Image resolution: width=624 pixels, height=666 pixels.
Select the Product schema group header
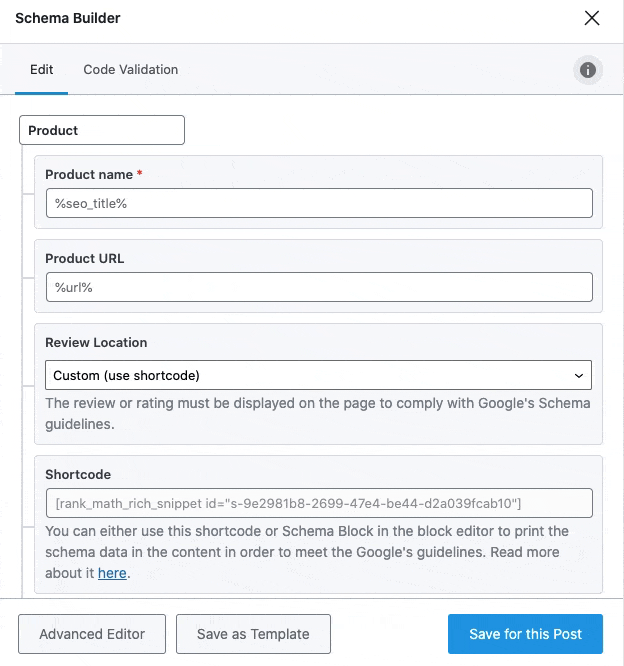click(x=102, y=130)
